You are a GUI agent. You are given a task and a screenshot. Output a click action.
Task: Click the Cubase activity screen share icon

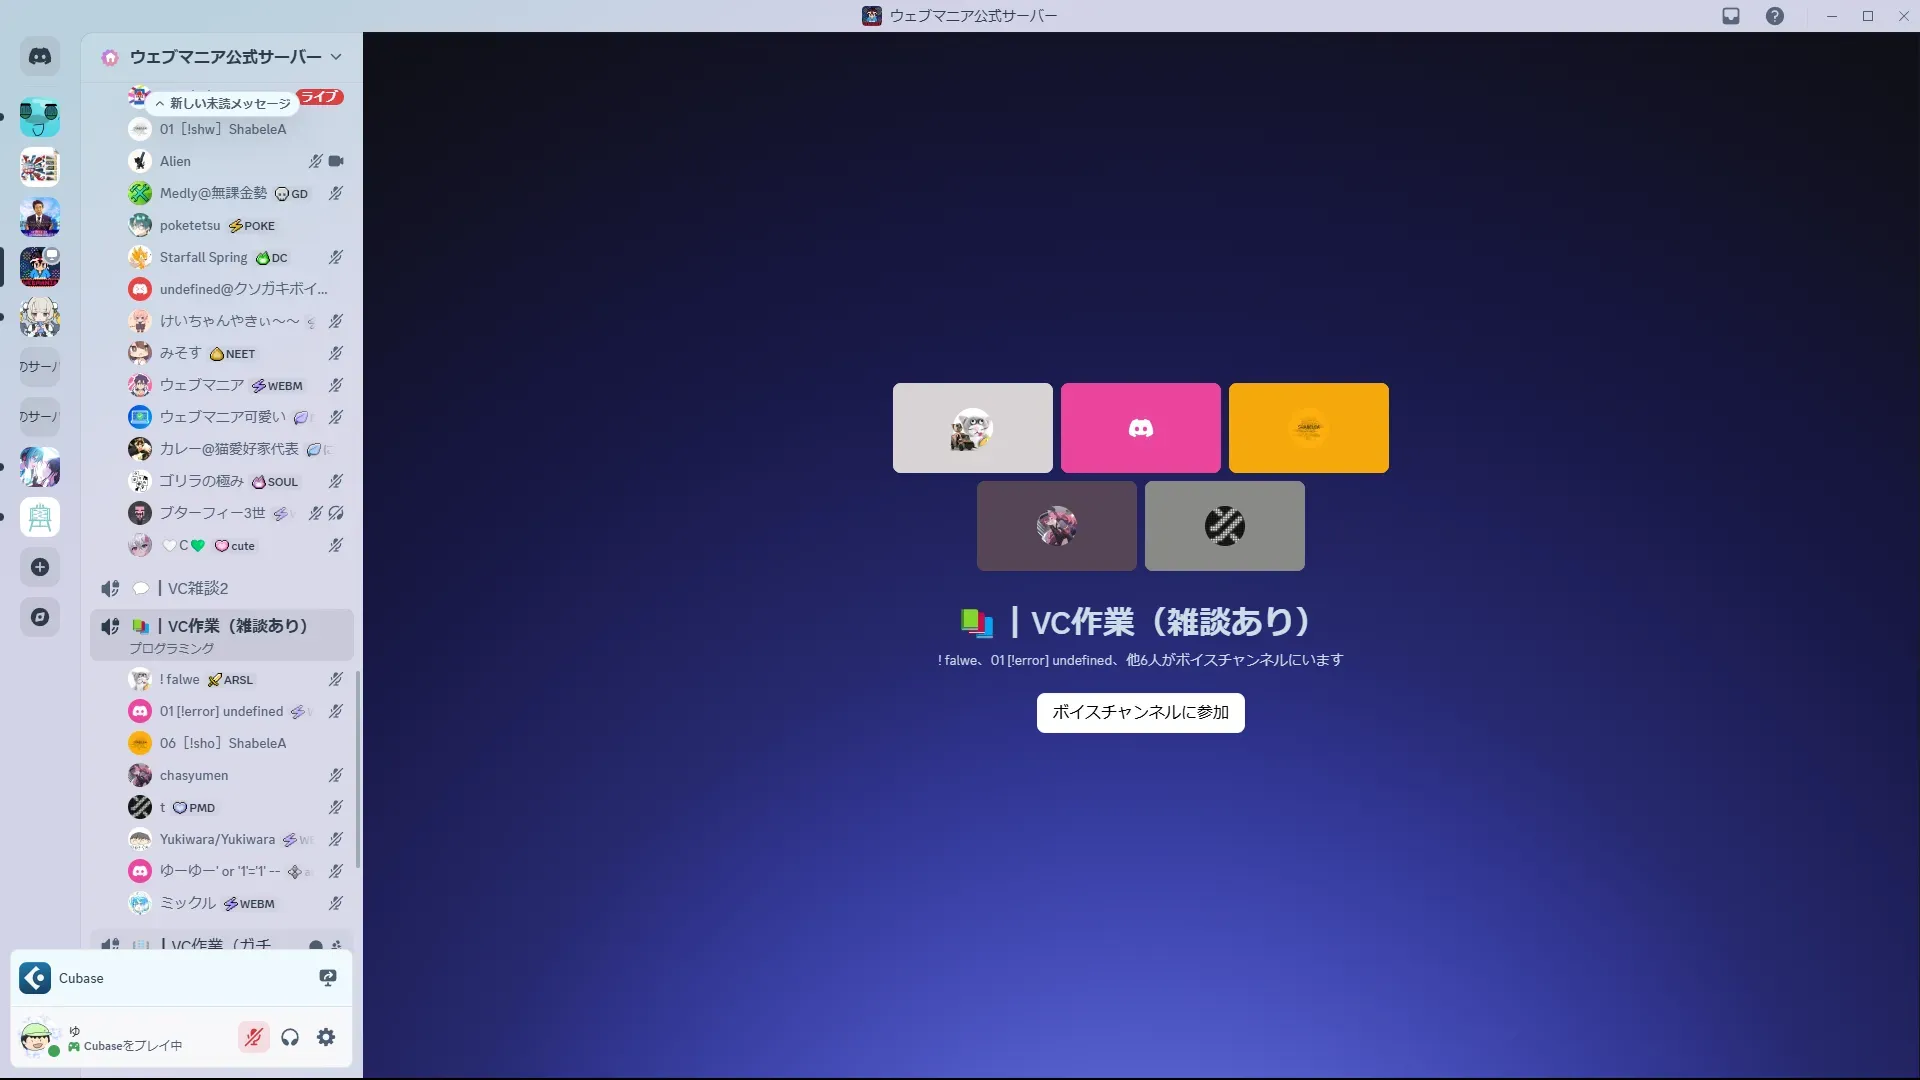click(327, 978)
